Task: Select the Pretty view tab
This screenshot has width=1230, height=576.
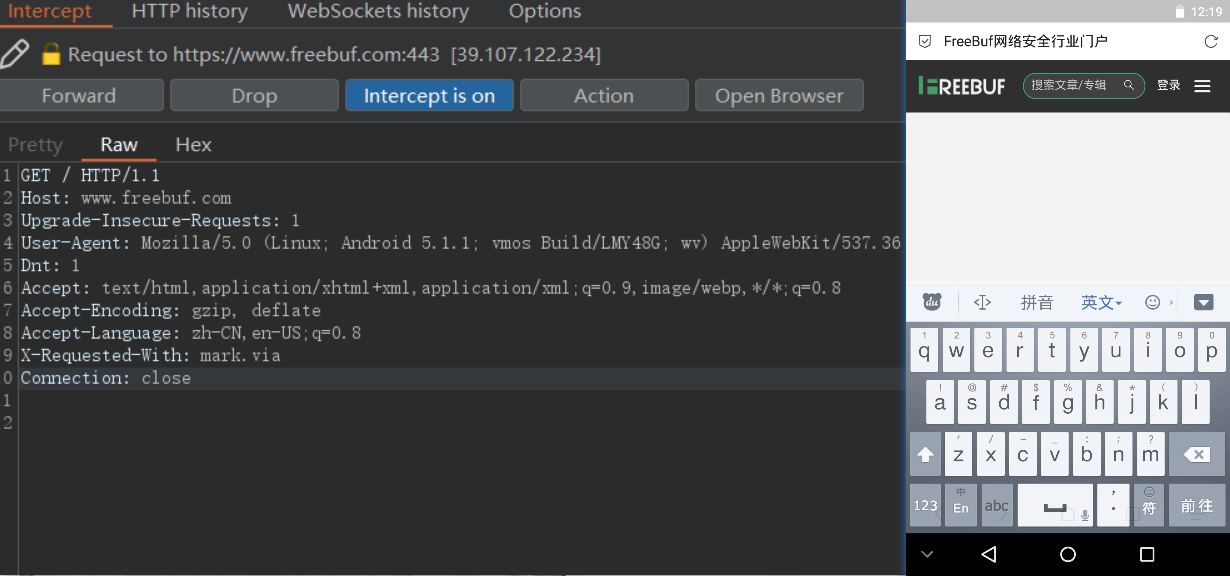Action: pos(35,145)
